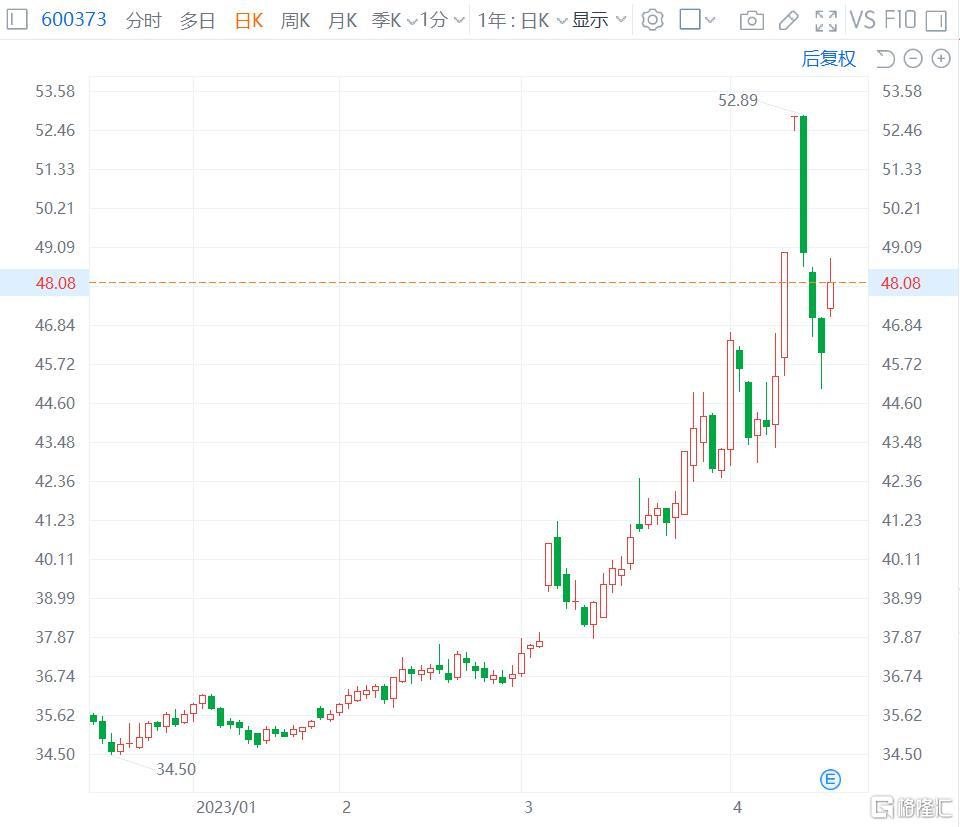Click the month 2 axis label

point(347,807)
